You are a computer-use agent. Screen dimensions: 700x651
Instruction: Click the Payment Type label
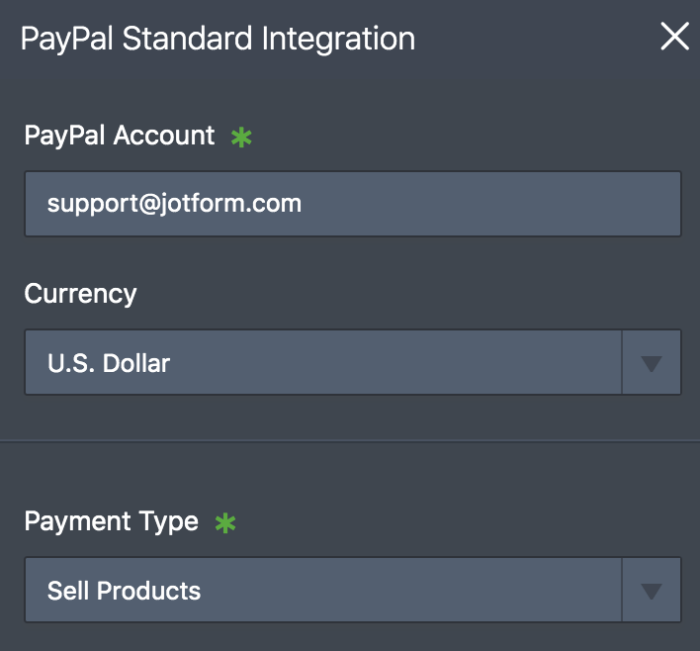tap(111, 522)
